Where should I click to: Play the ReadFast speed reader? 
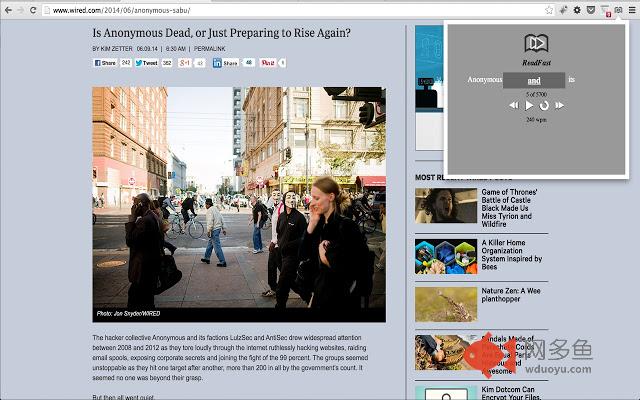(529, 106)
